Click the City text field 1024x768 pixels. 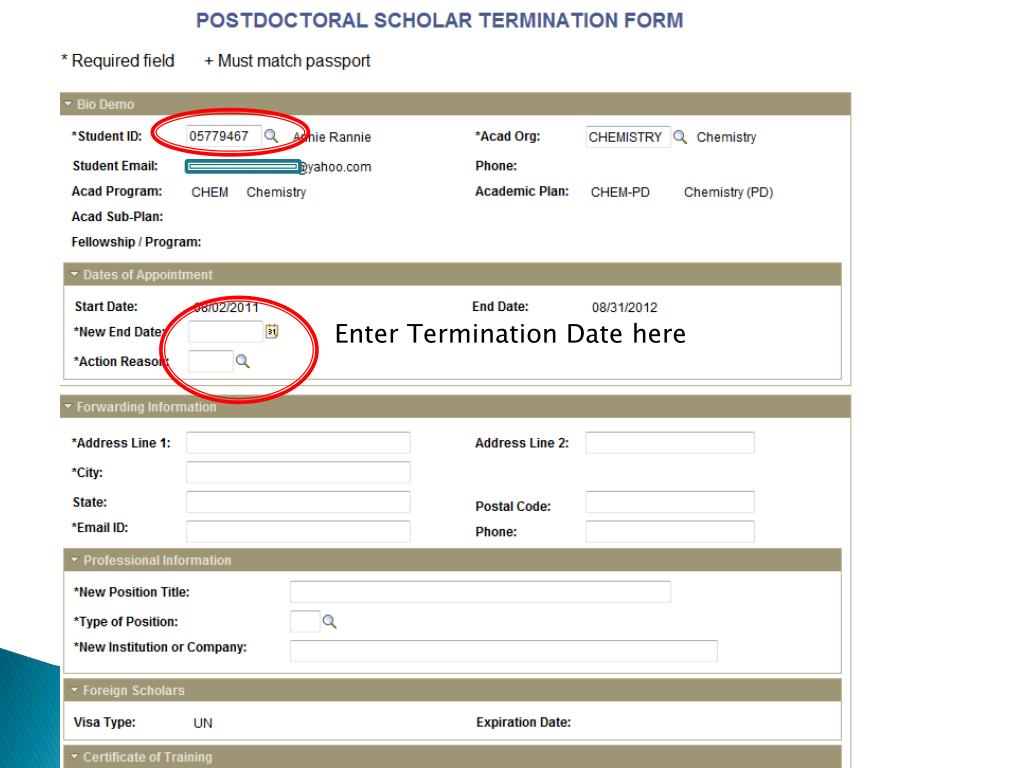(298, 472)
